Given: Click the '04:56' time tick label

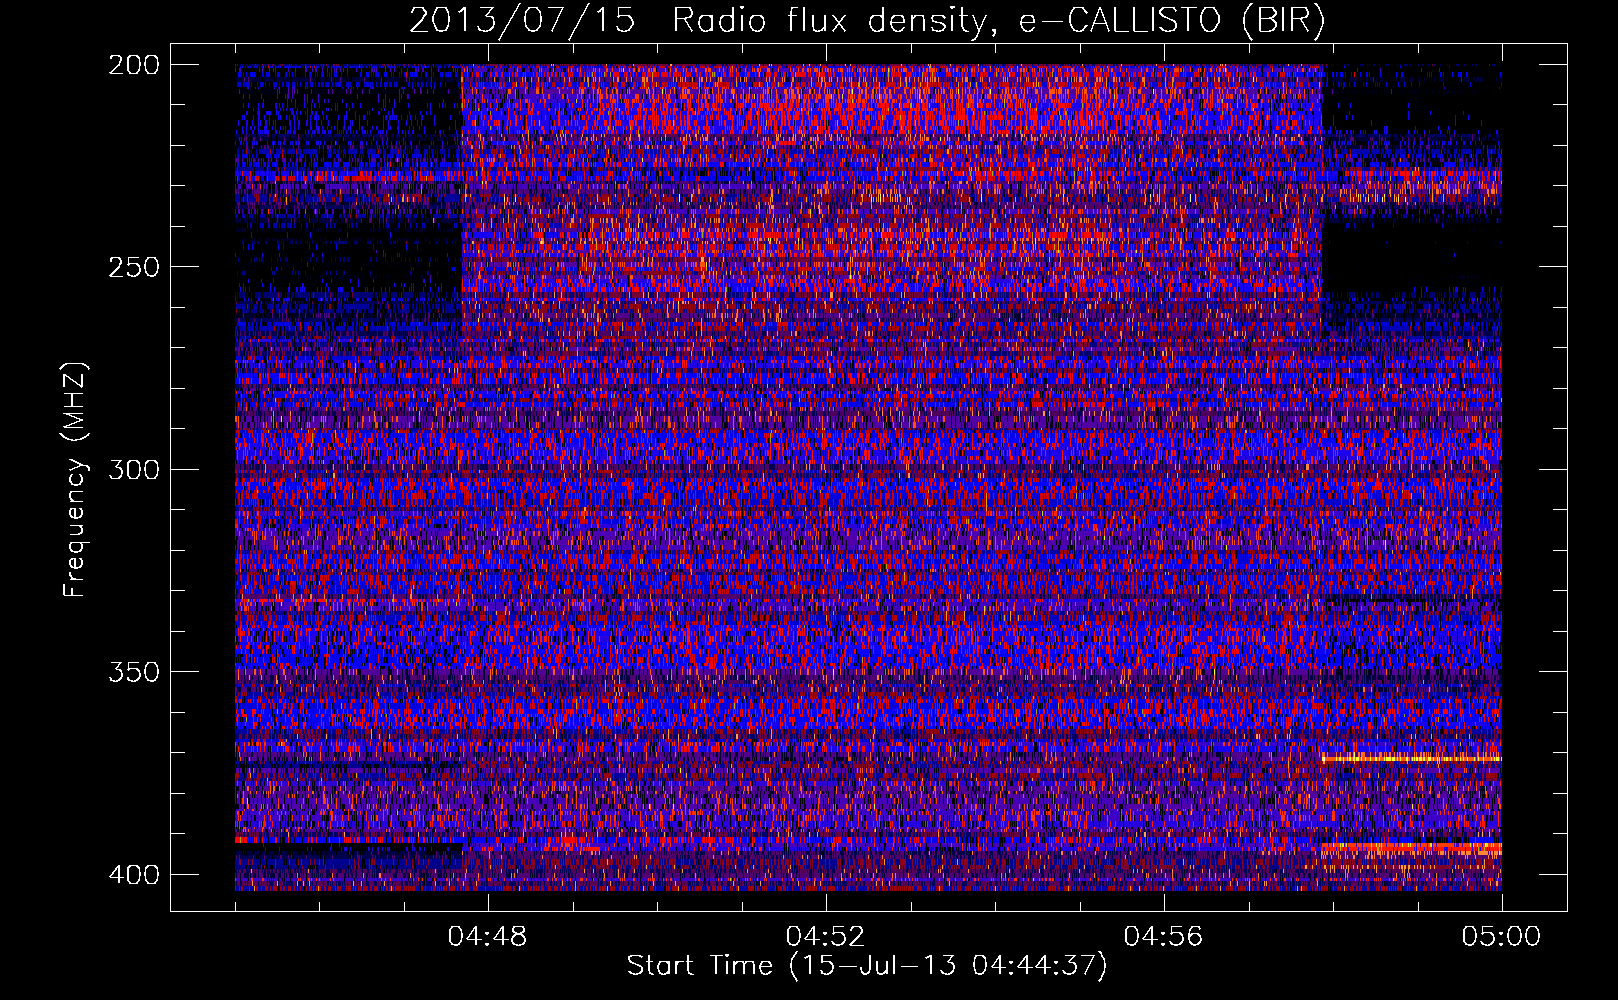Looking at the screenshot, I should pyautogui.click(x=1164, y=937).
